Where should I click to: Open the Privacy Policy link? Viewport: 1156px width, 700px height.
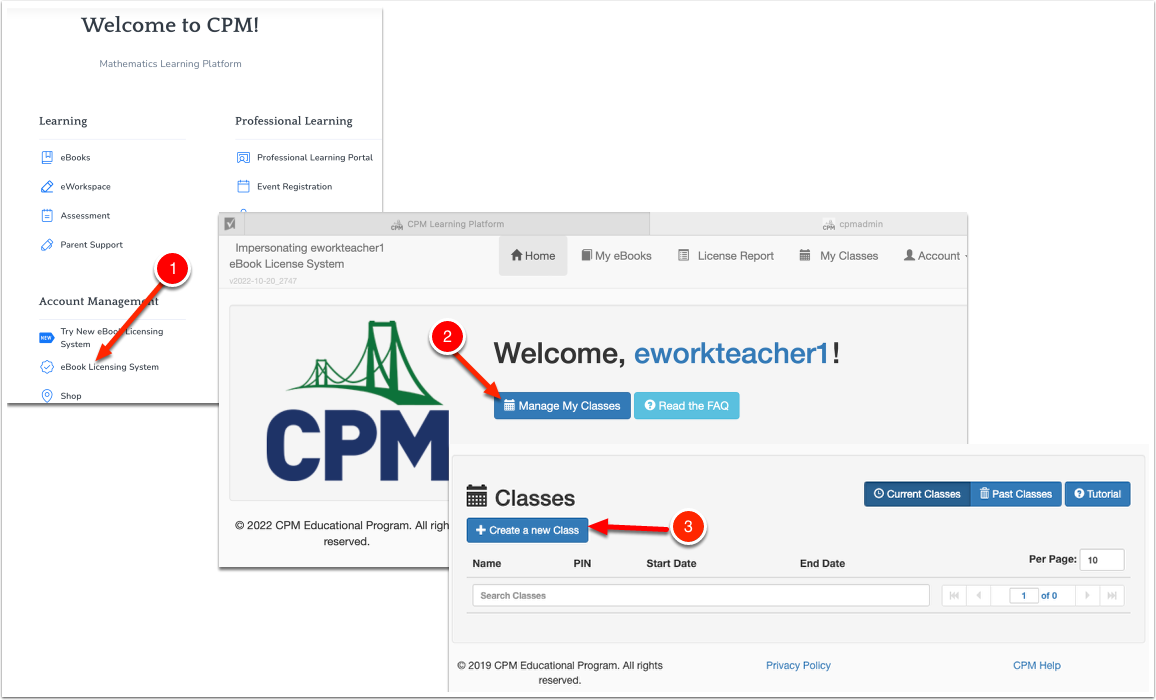[x=797, y=665]
